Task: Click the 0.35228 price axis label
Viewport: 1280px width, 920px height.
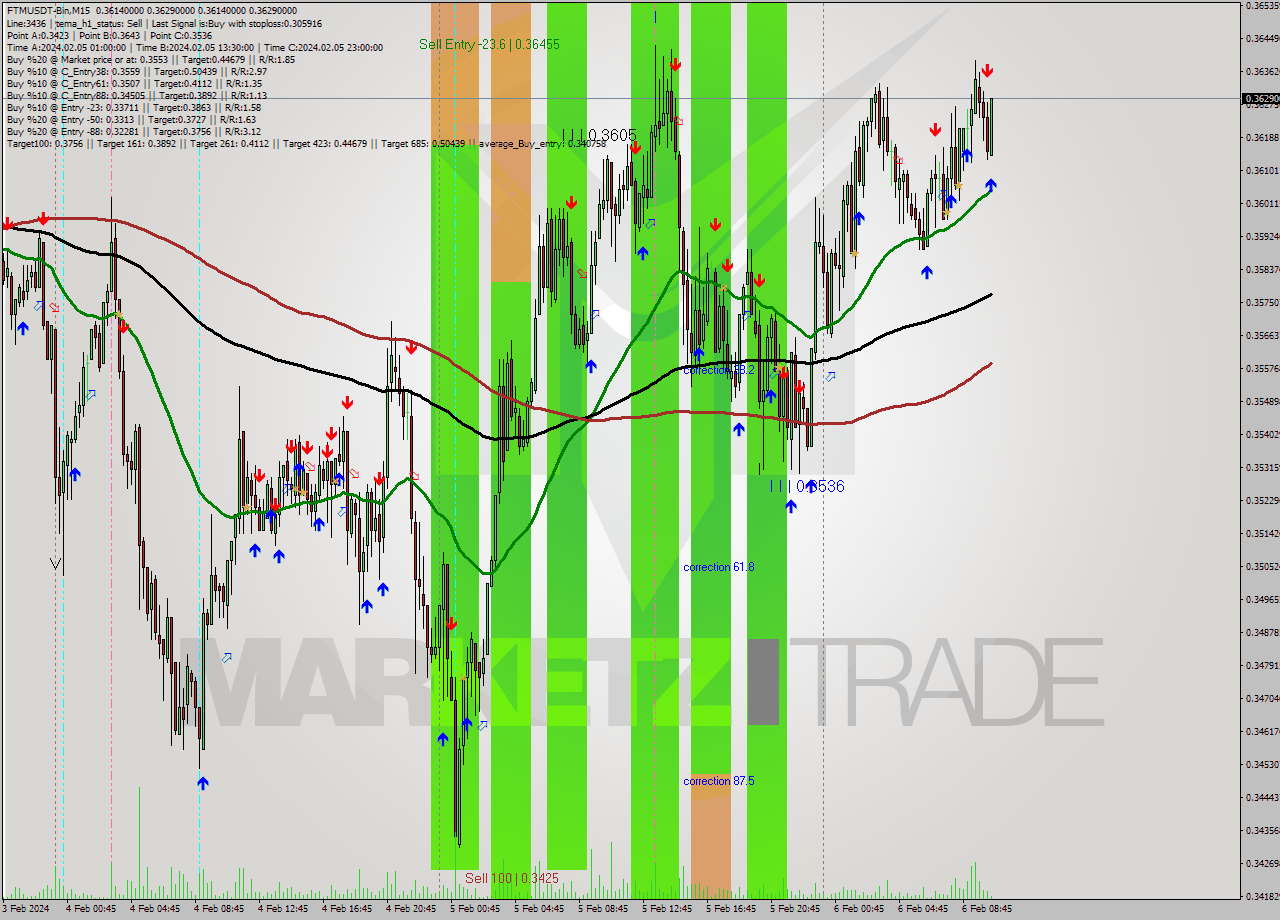Action: (1263, 500)
